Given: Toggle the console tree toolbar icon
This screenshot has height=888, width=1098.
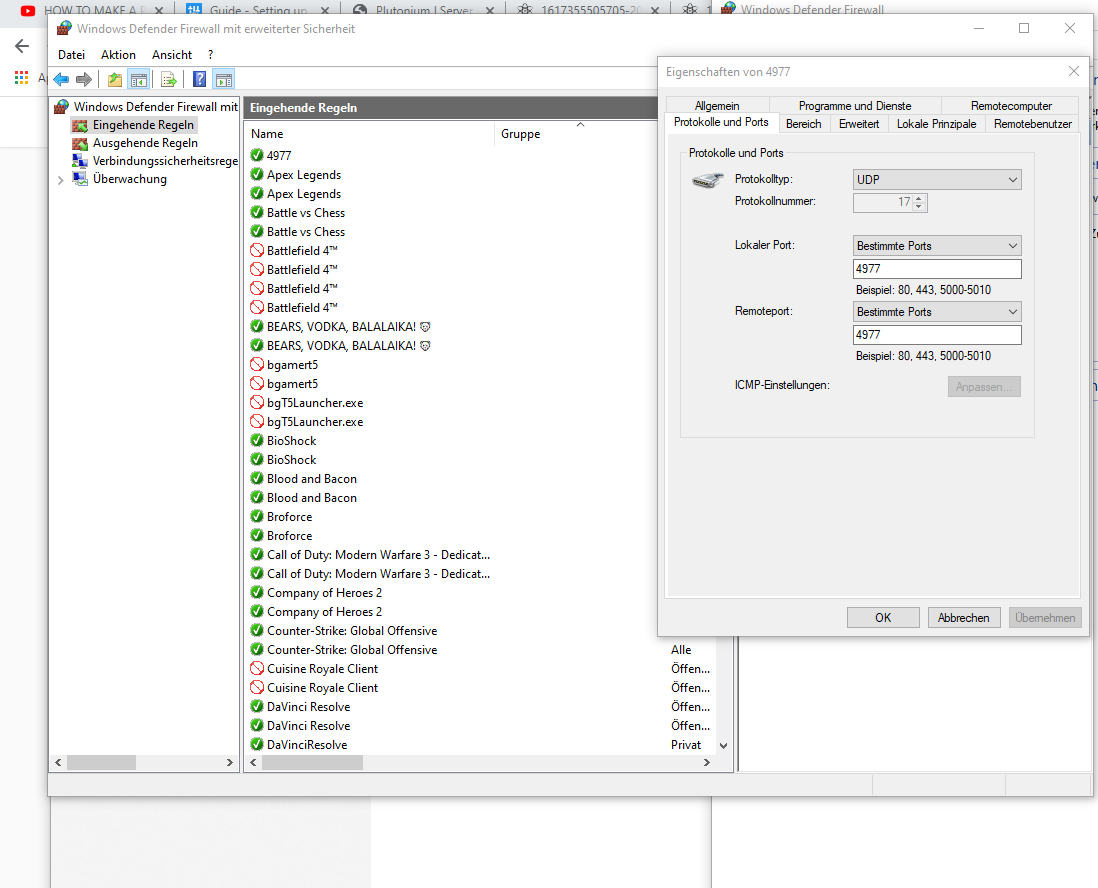Looking at the screenshot, I should 139,79.
